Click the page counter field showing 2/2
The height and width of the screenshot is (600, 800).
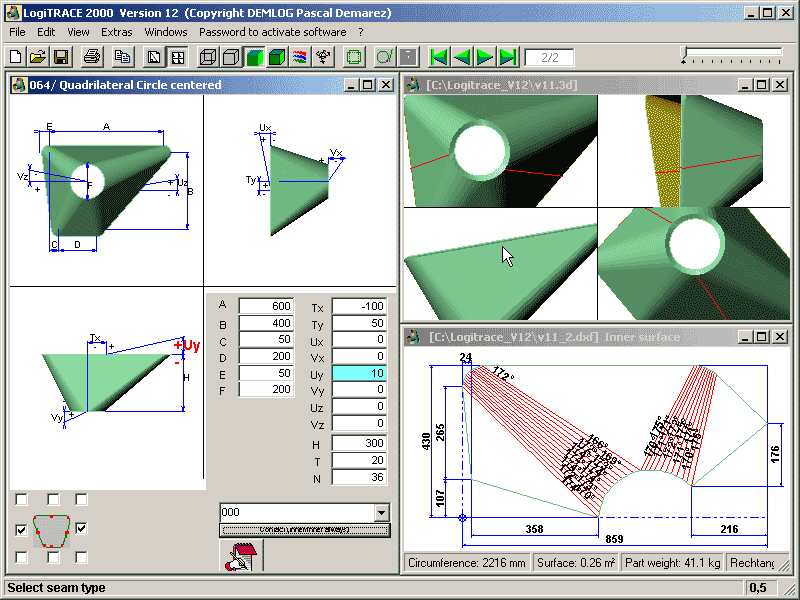pyautogui.click(x=549, y=57)
